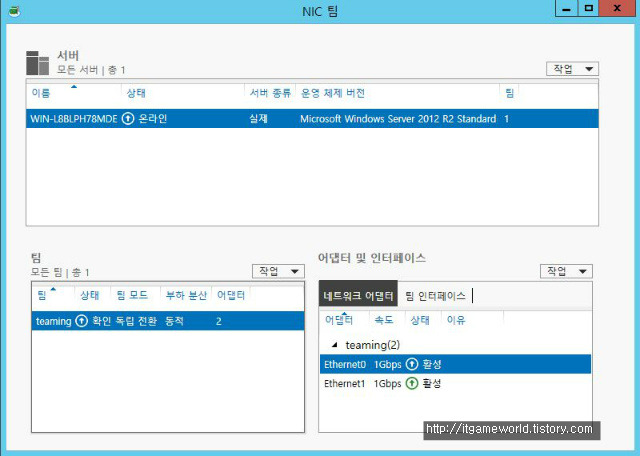Close the NIC 팀 window

pyautogui.click(x=617, y=8)
